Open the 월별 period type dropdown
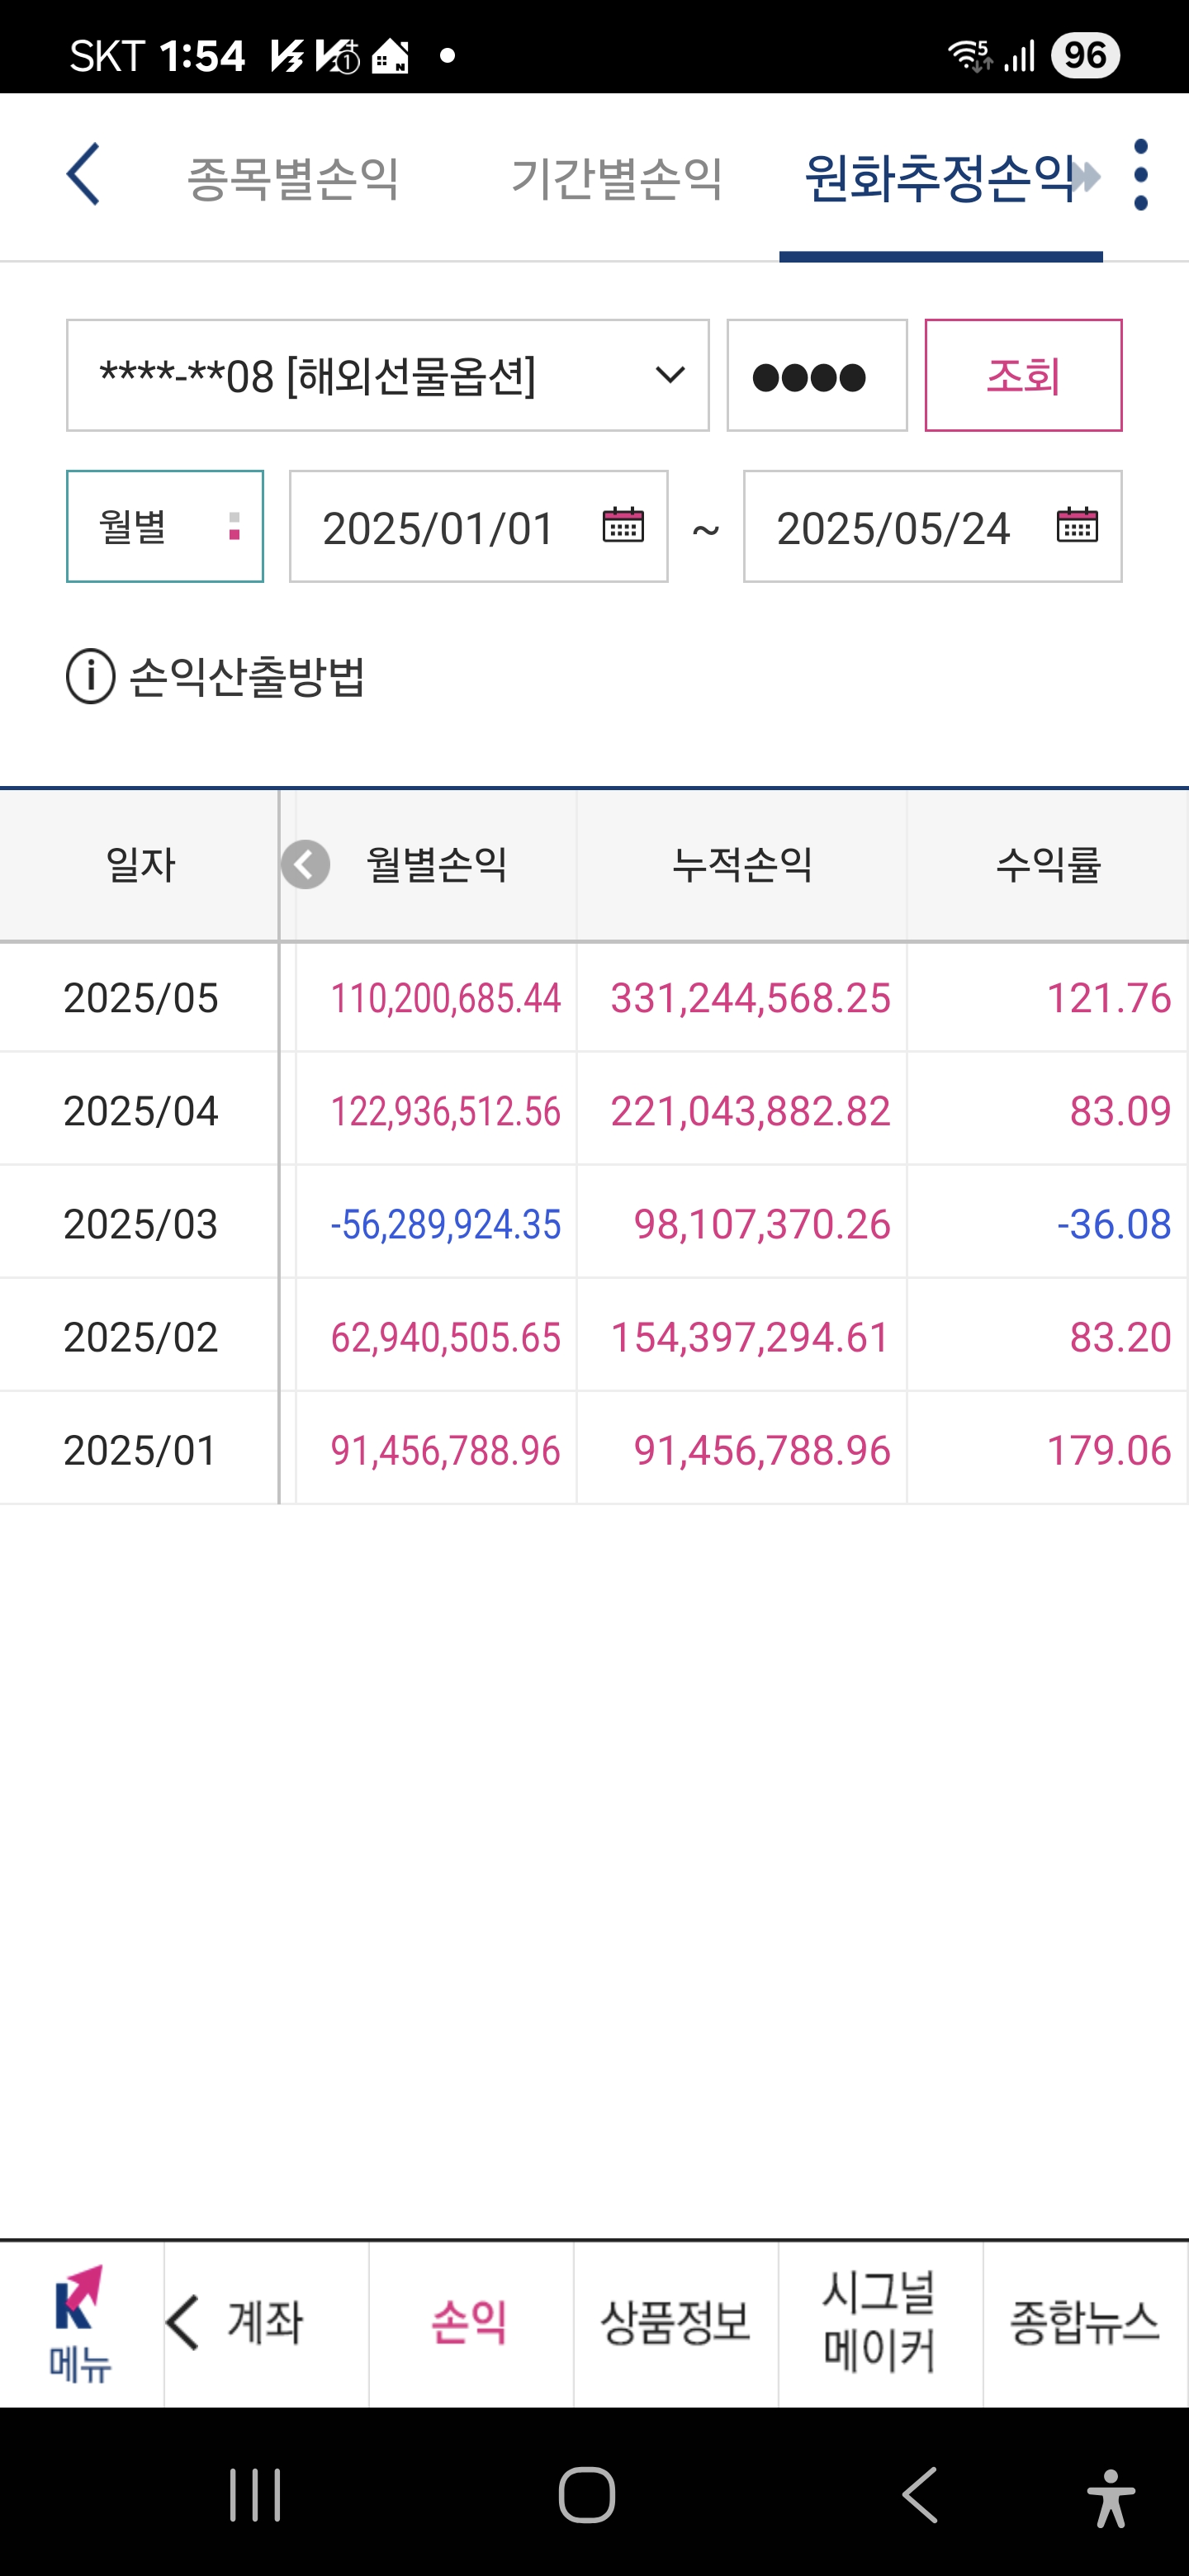Screen dimensions: 1189x2576 click(165, 526)
